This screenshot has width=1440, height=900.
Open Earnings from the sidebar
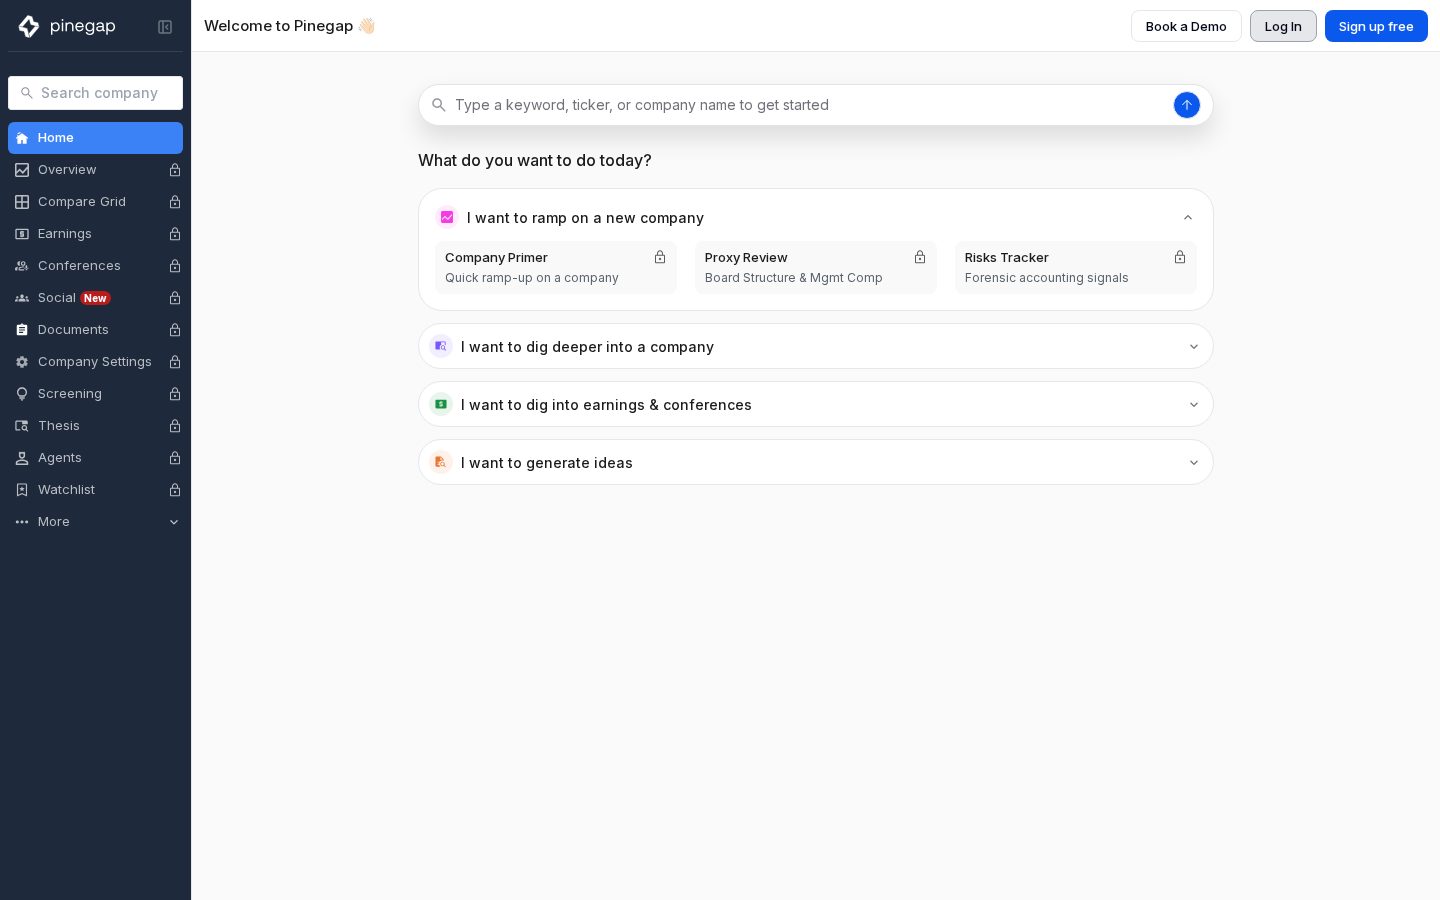click(95, 234)
